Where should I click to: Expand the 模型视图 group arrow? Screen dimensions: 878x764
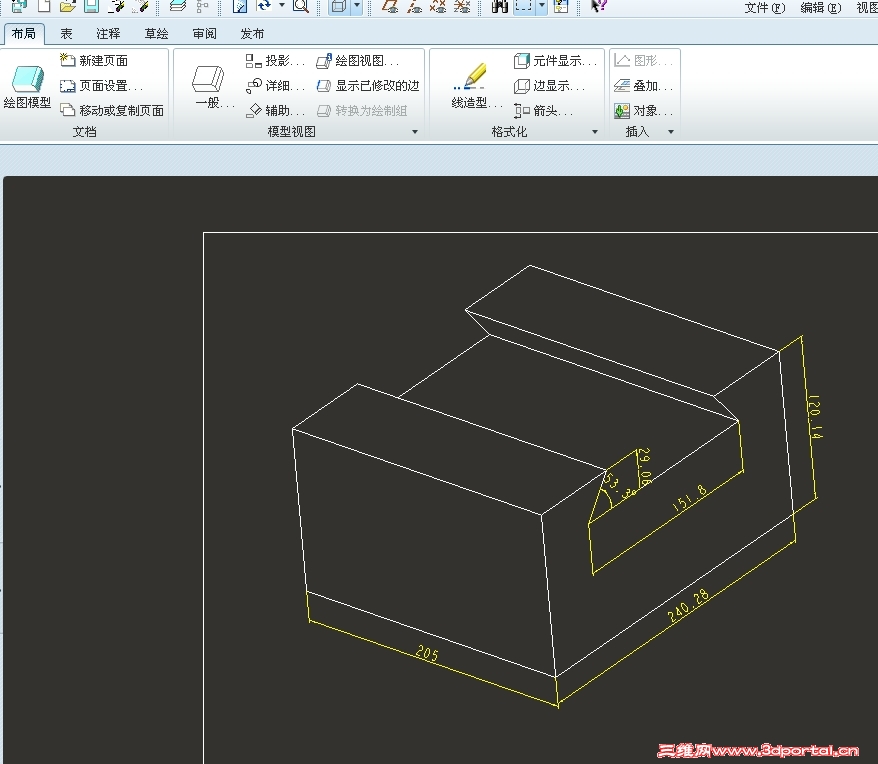coord(415,132)
